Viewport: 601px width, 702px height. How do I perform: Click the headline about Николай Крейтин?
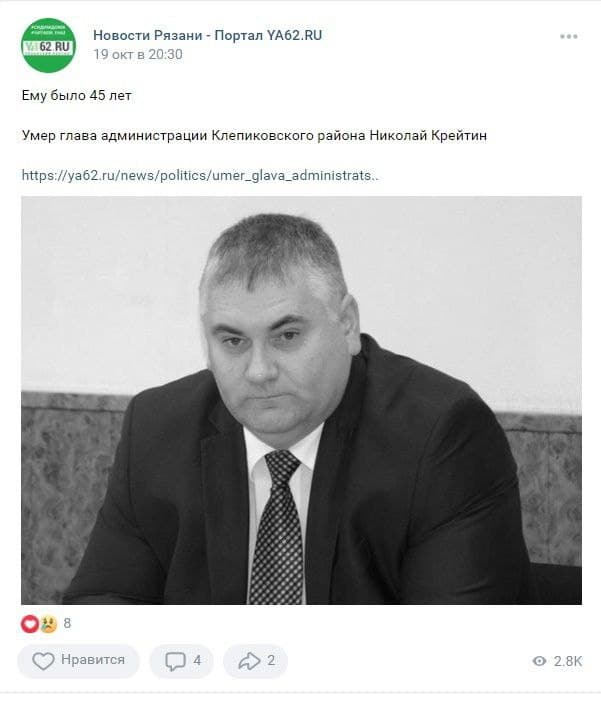pos(254,135)
